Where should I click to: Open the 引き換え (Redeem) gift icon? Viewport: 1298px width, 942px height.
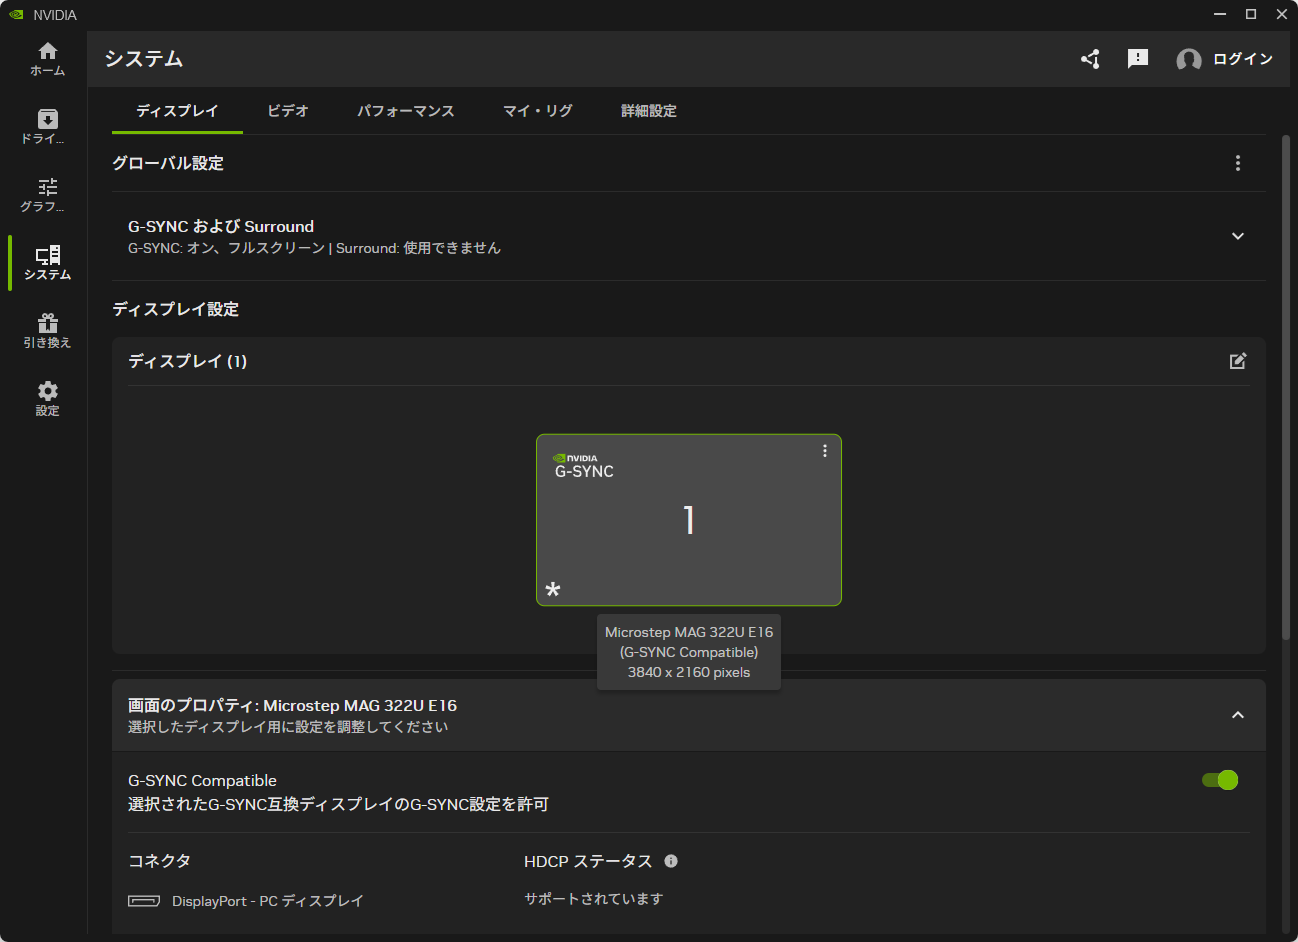point(47,331)
